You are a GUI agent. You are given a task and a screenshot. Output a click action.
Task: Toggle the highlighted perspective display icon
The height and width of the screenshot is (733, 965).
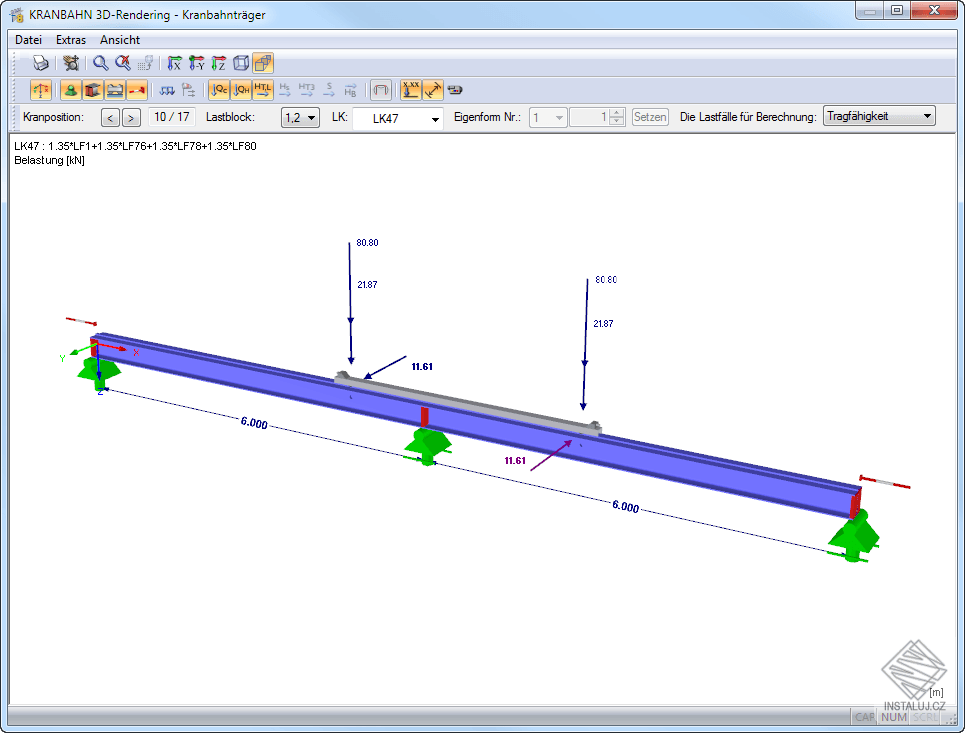262,62
